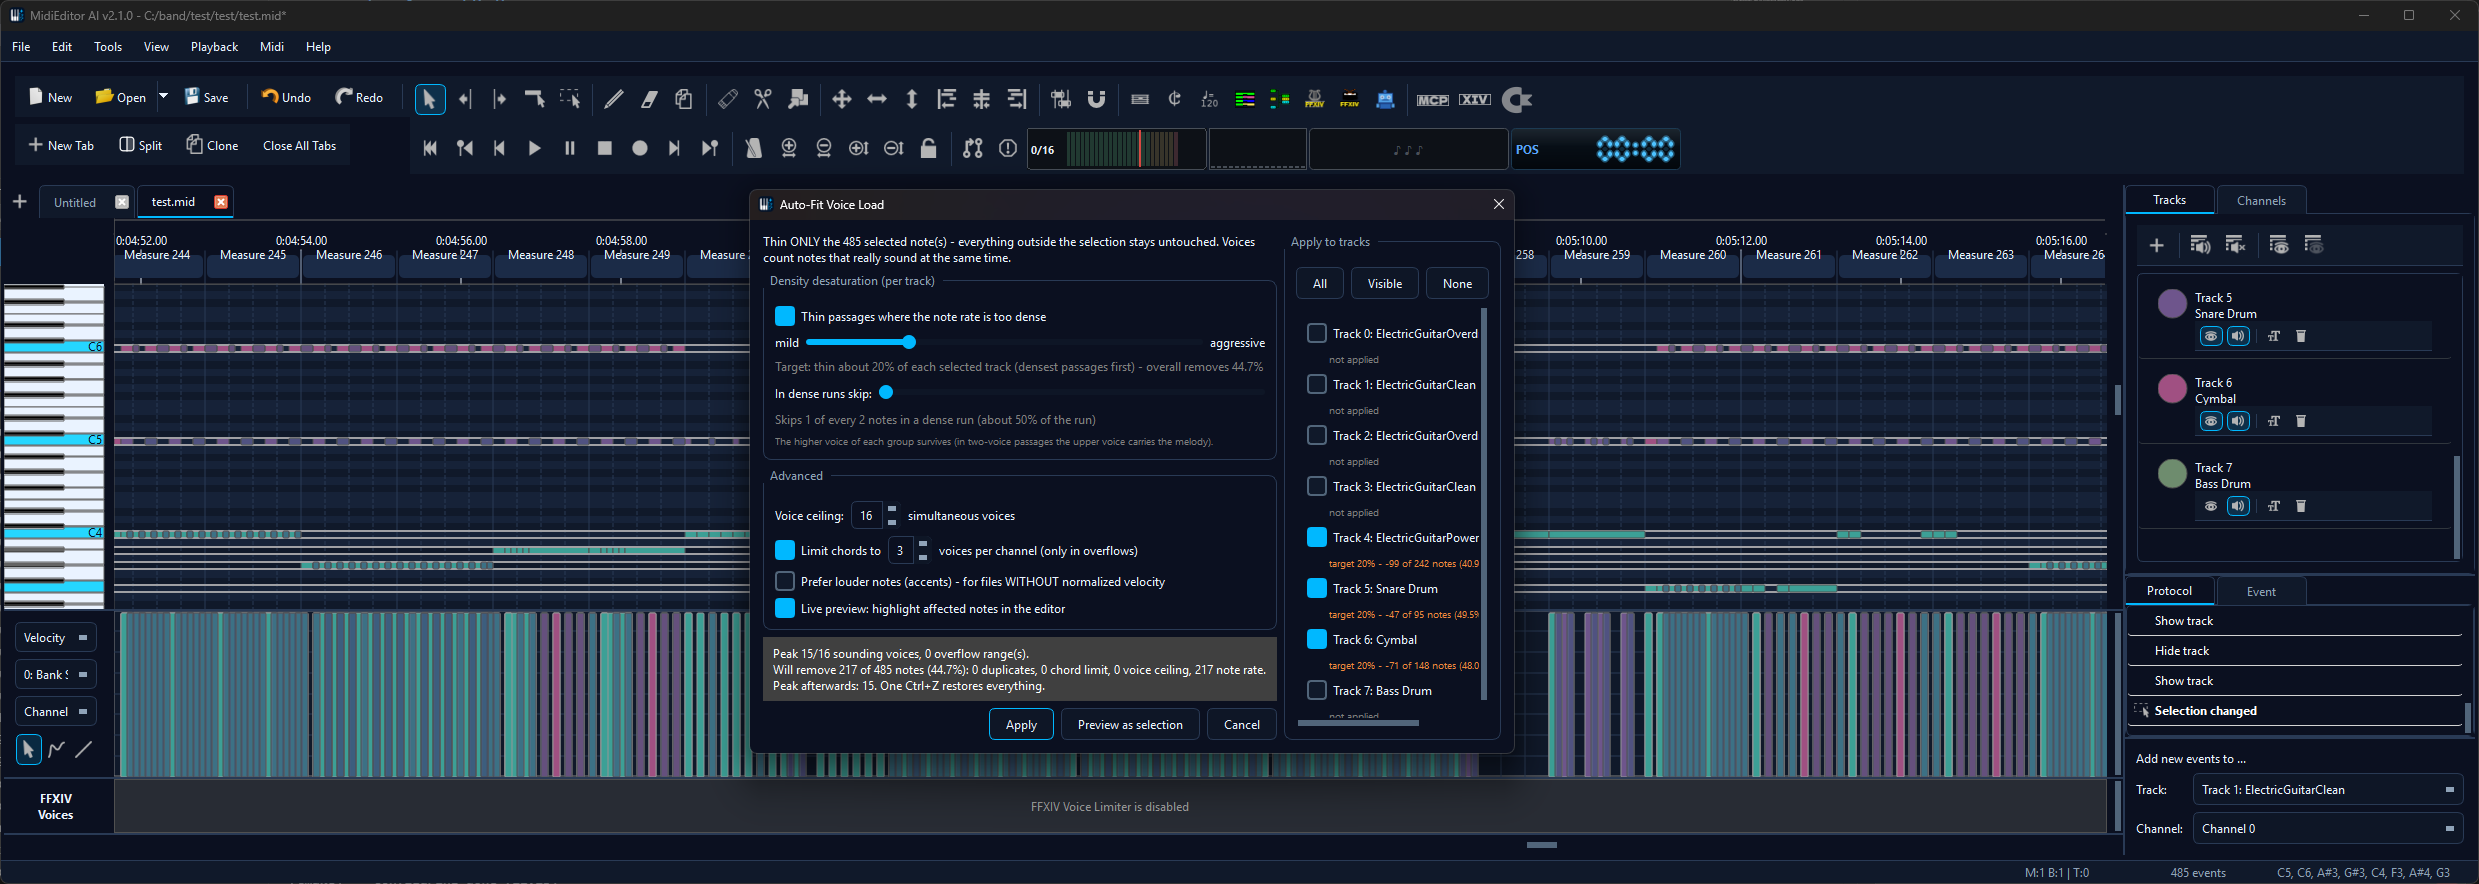Jump to the beginning of the song
2479x884 pixels.
[x=430, y=148]
